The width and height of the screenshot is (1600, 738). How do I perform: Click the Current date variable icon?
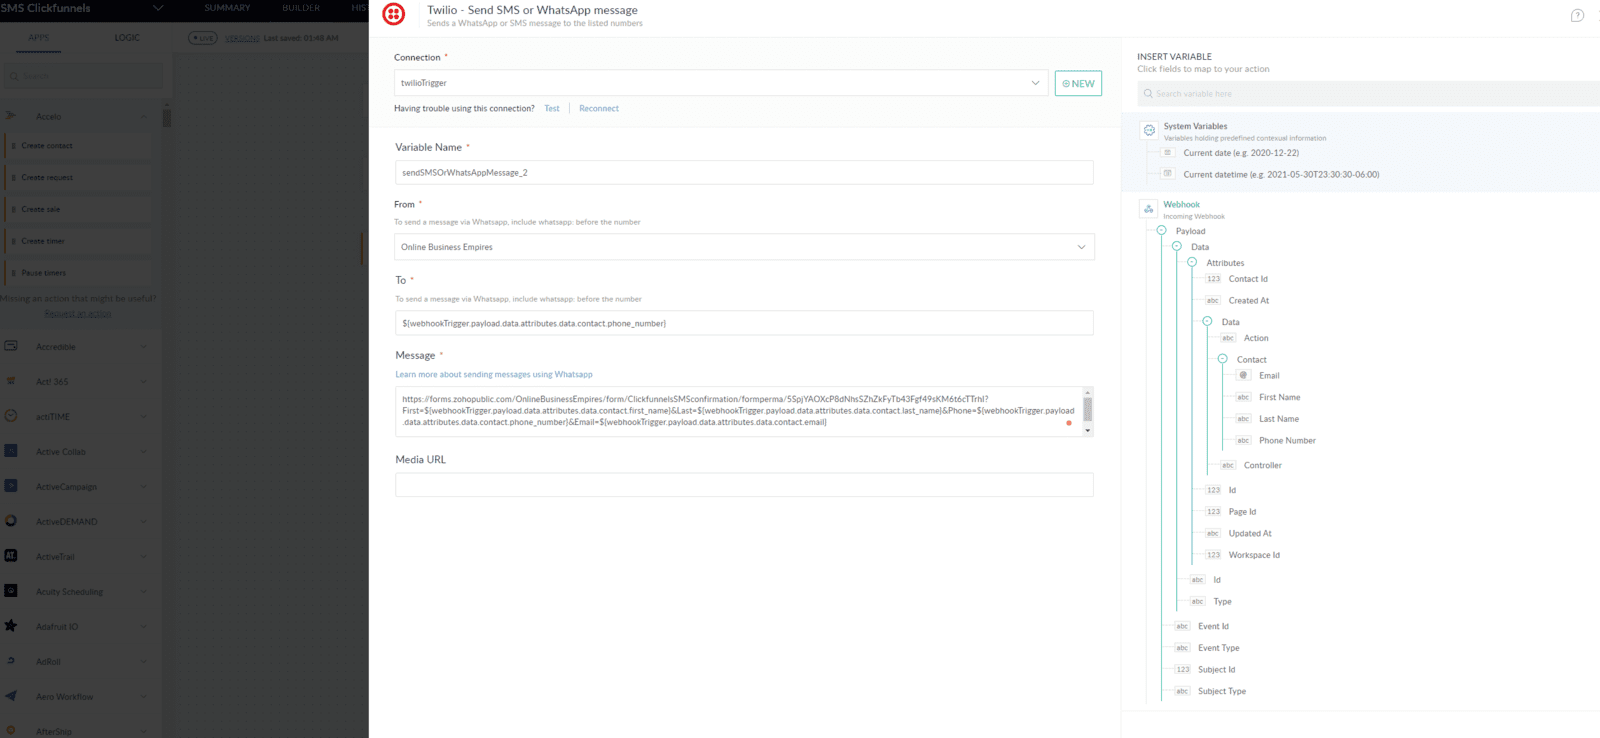click(1167, 152)
